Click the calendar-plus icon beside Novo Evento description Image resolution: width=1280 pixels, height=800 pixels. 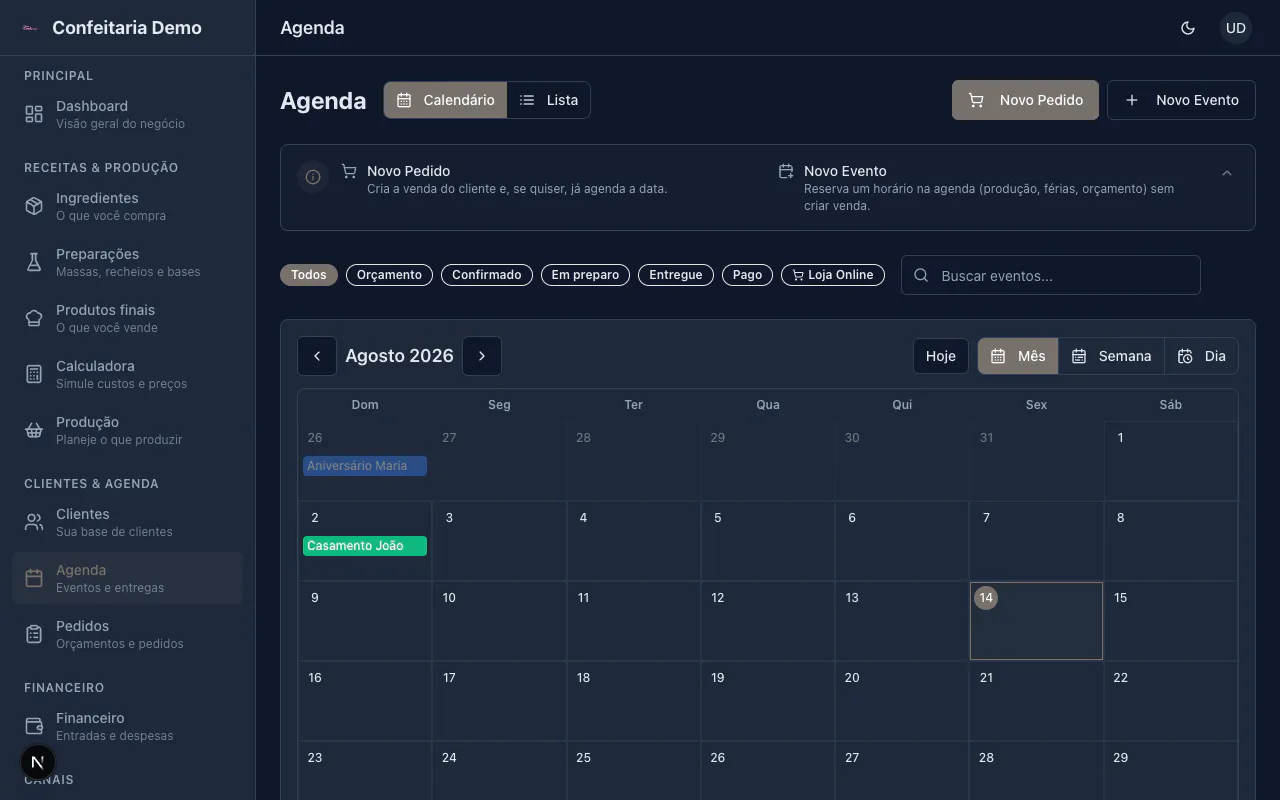click(786, 171)
